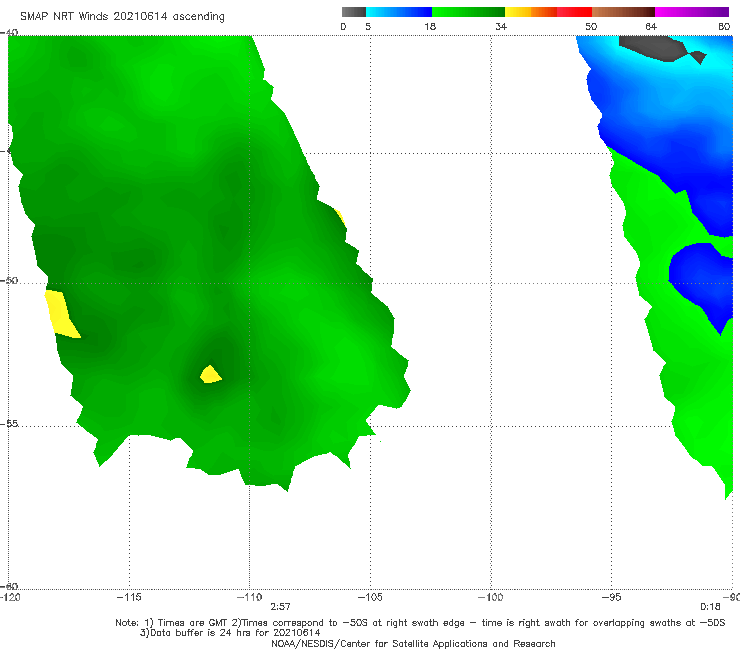Screen dimensions: 740x650
Task: Click the yellow wind patch near -112 longitude
Action: click(x=210, y=375)
